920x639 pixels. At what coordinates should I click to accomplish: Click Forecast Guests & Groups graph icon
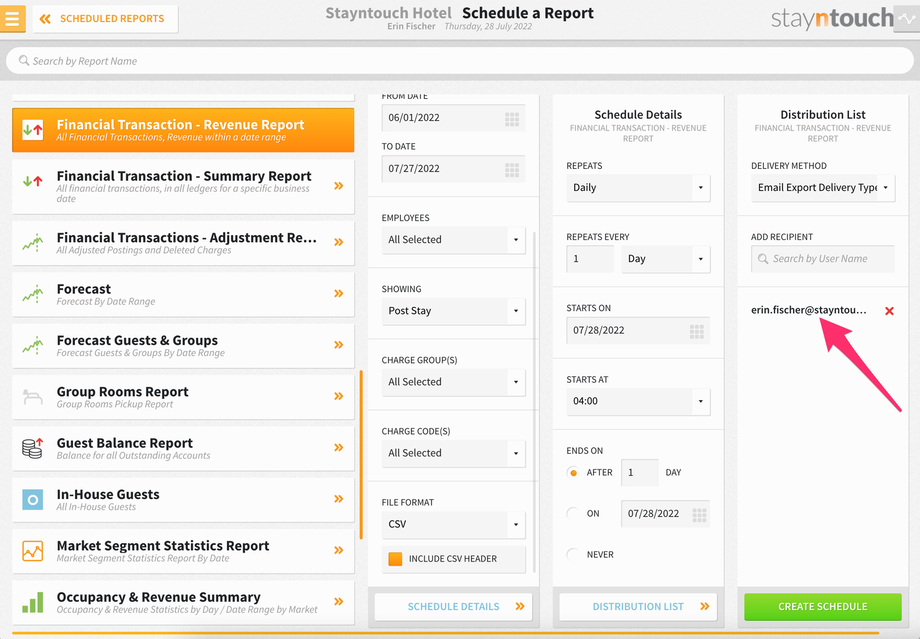(32, 345)
